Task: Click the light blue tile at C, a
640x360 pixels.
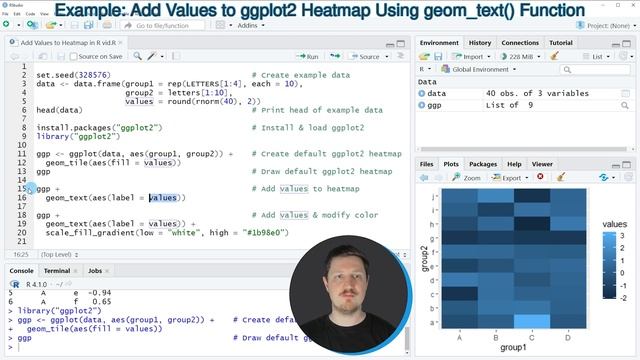Action: 532,321
